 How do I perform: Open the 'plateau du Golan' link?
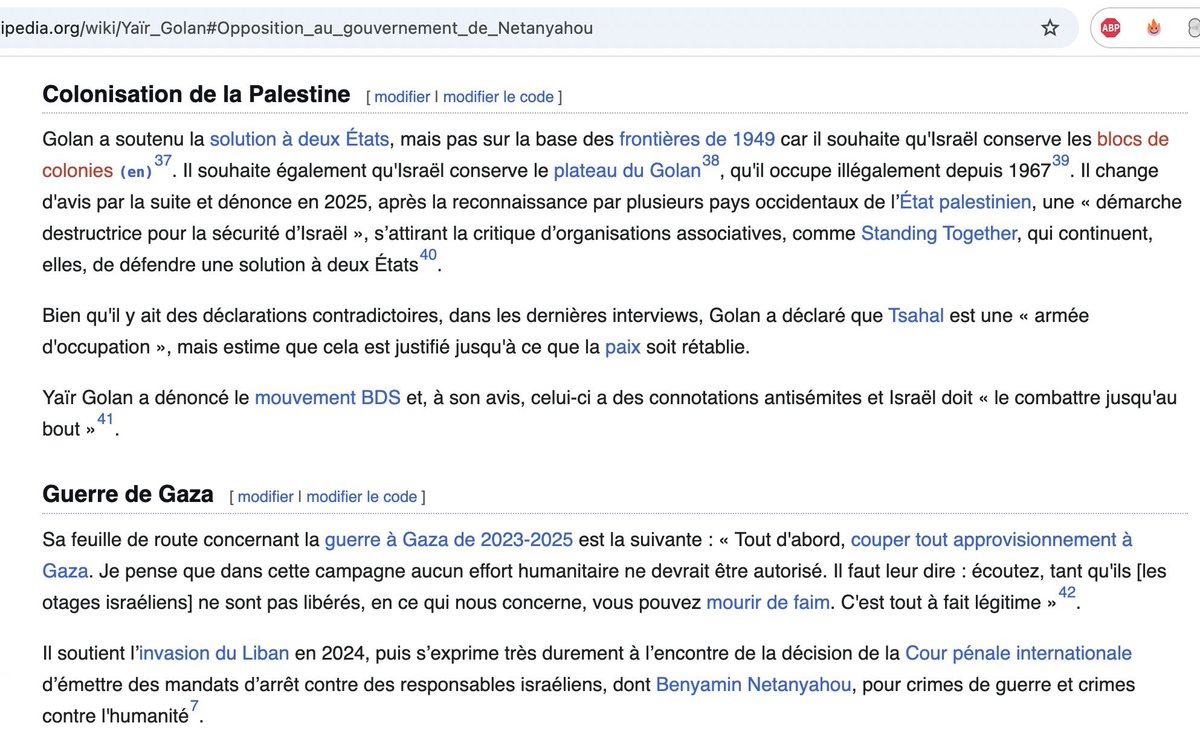627,171
